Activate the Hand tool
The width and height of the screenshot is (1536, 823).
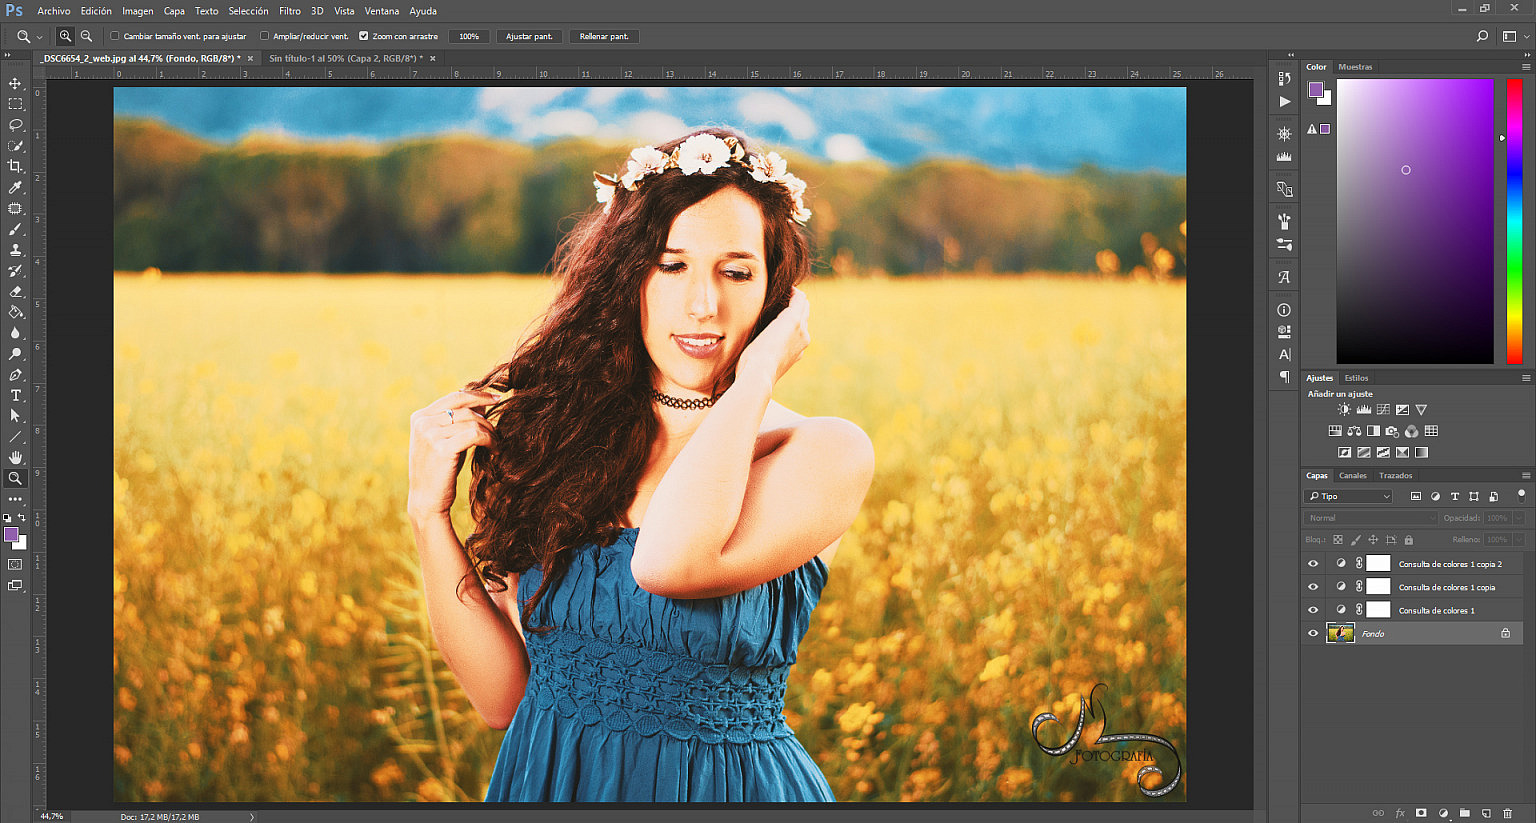click(15, 458)
